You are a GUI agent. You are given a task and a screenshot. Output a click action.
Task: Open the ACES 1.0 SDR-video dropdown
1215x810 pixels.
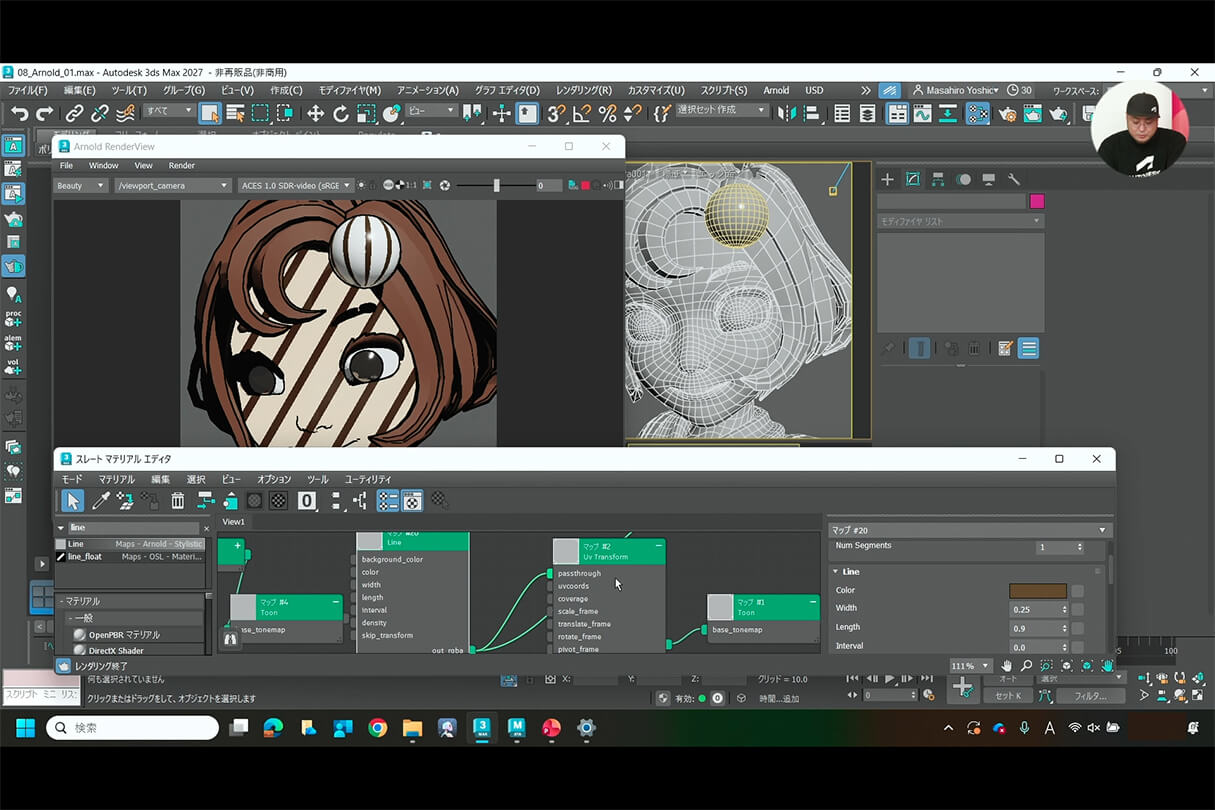(296, 185)
